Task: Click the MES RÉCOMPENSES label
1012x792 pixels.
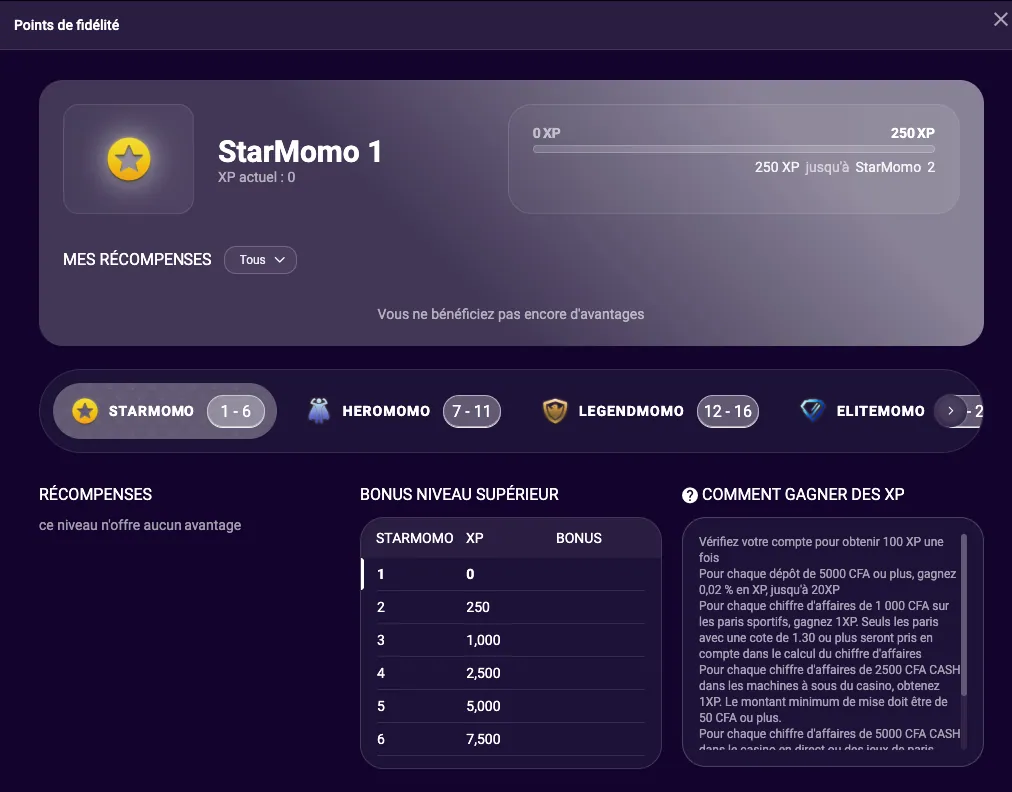Action: tap(137, 259)
